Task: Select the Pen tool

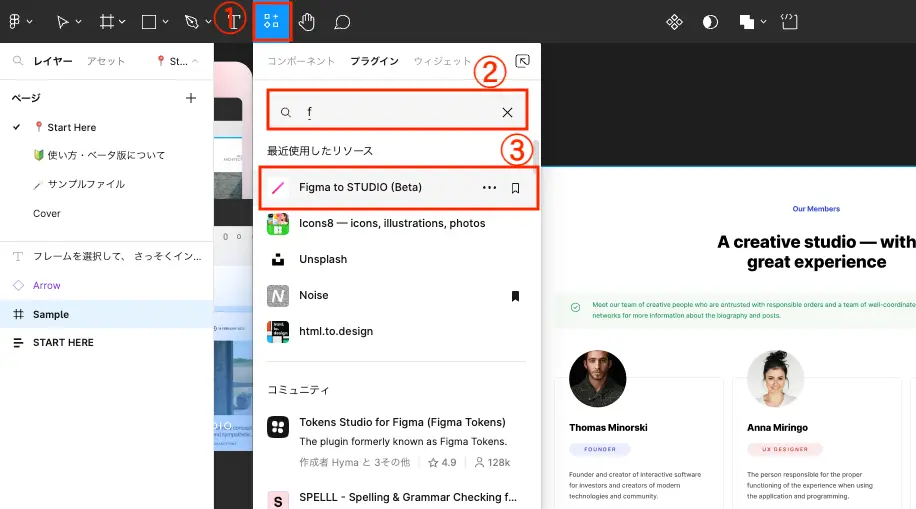Action: click(192, 22)
